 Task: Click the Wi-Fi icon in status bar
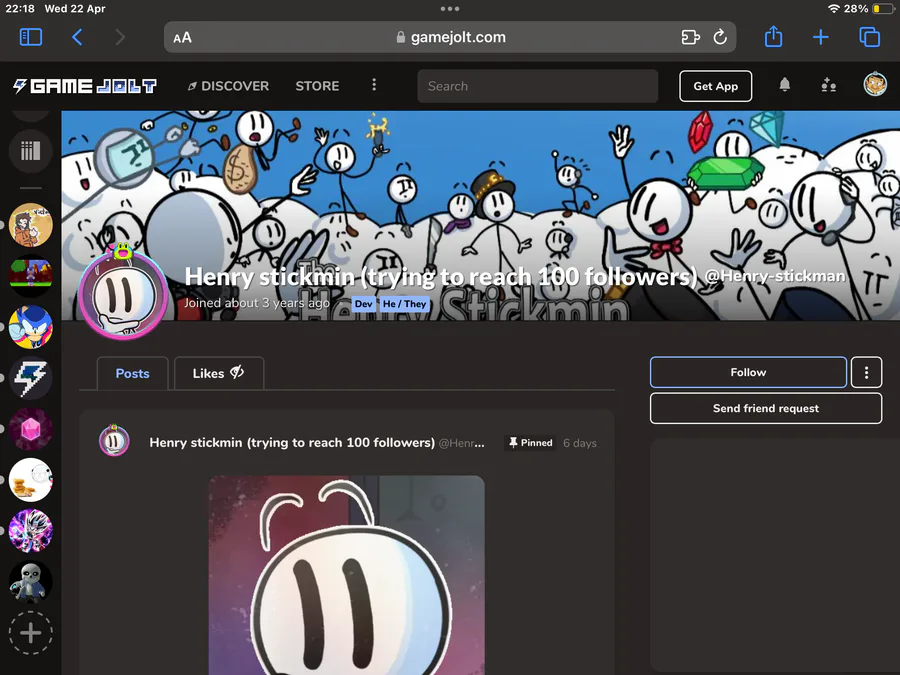click(834, 9)
